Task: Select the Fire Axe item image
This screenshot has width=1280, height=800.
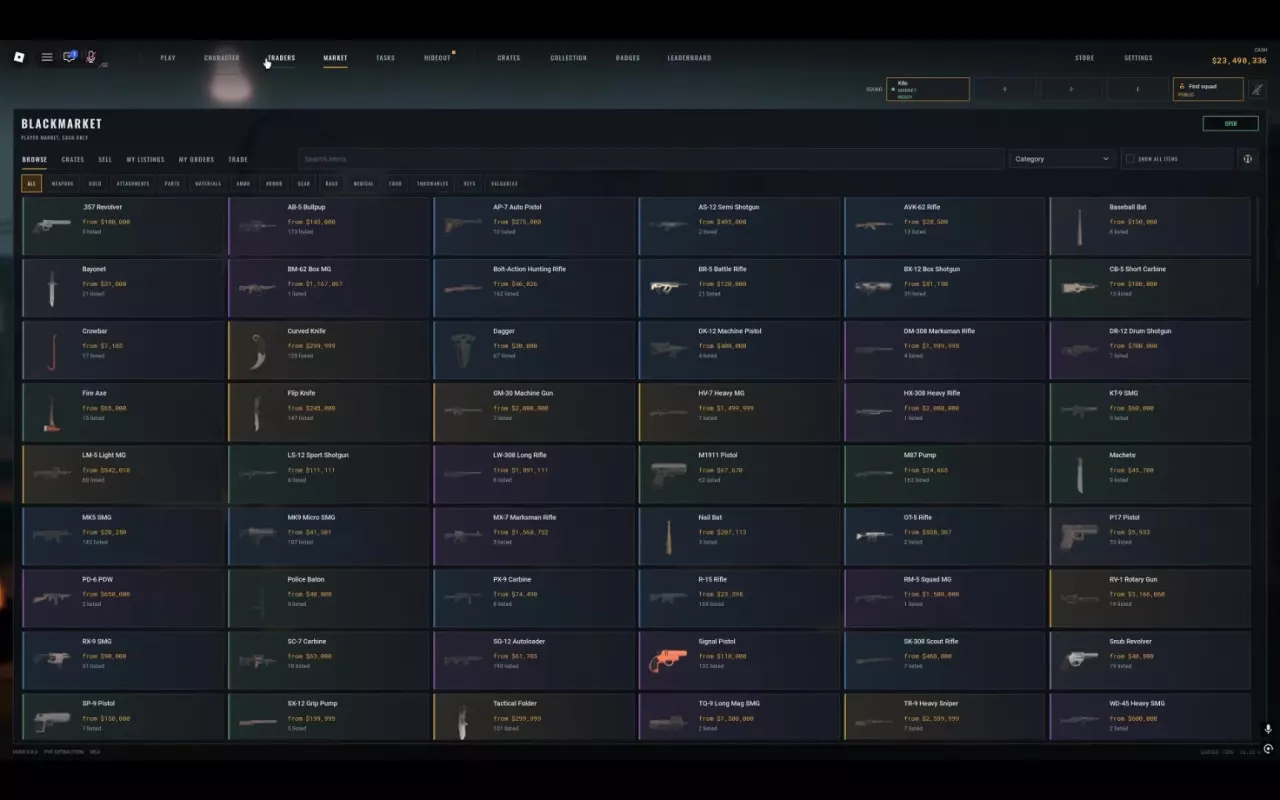Action: [52, 413]
